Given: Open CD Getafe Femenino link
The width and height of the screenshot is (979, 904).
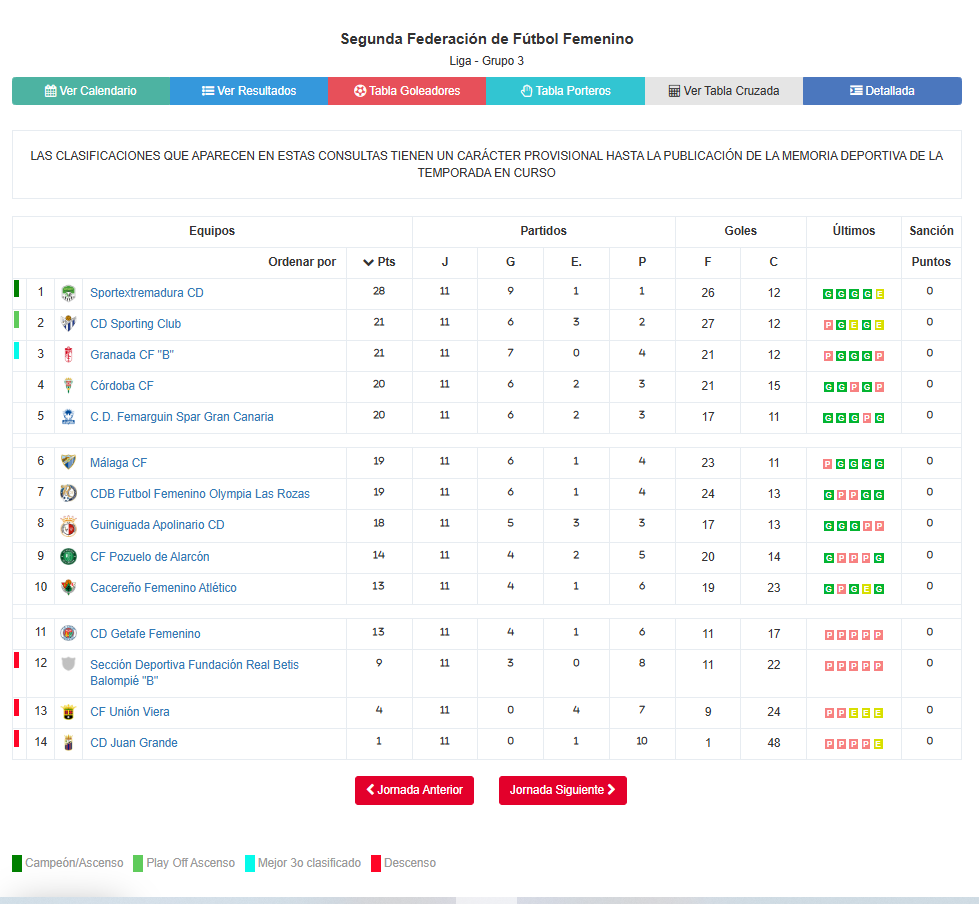Looking at the screenshot, I should pyautogui.click(x=145, y=634).
